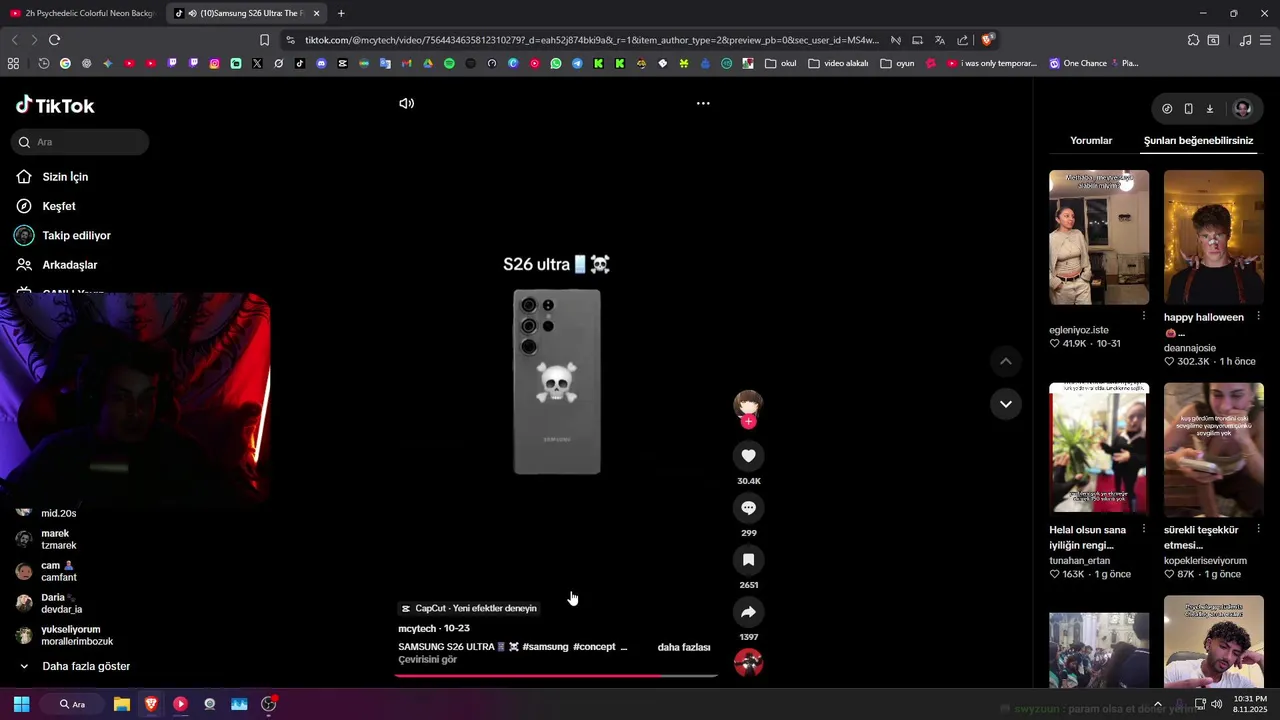Open the comments speech-bubble icon
Viewport: 1280px width, 720px height.
[748, 508]
